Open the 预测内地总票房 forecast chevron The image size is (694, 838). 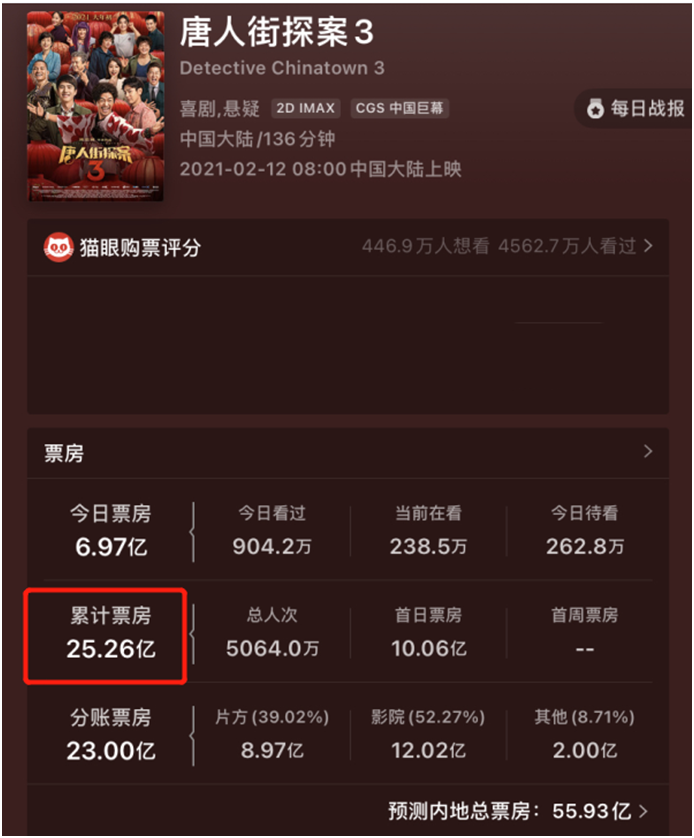pyautogui.click(x=643, y=811)
